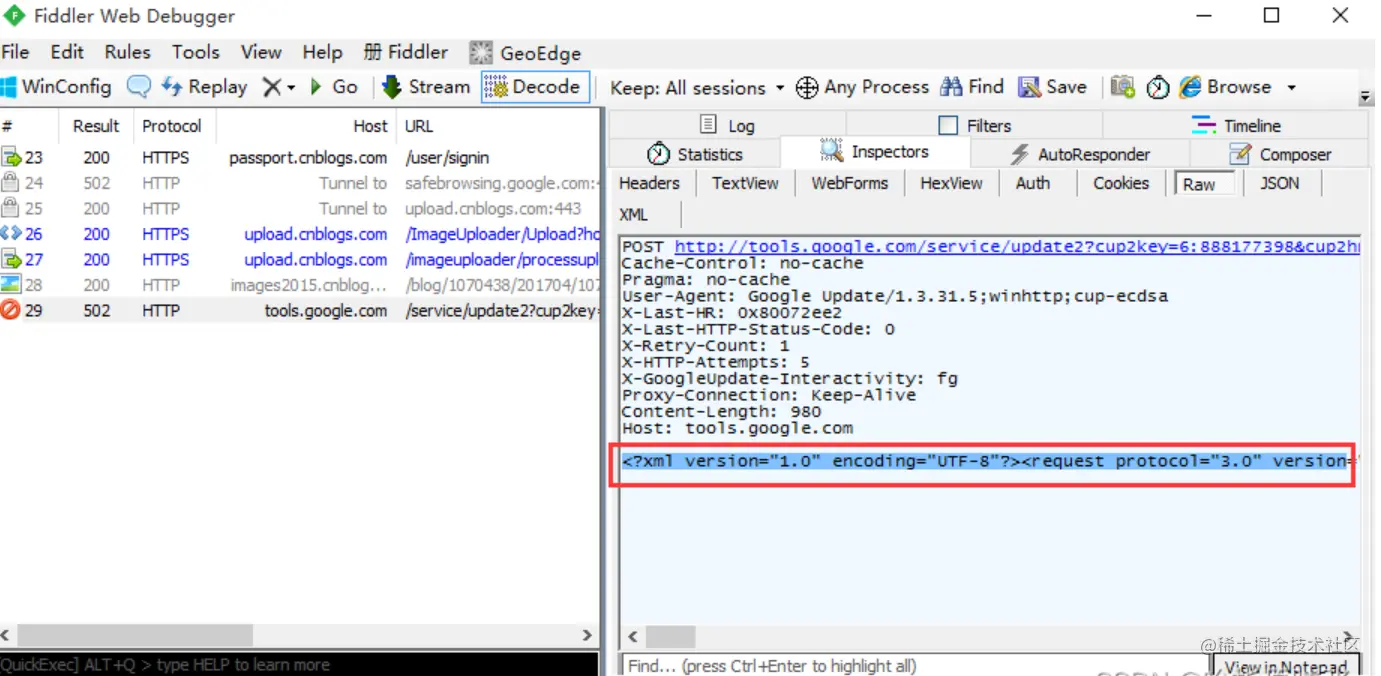Click session list horizontal scrollbar left arrow
Viewport: 1381px width, 676px height.
[6, 635]
